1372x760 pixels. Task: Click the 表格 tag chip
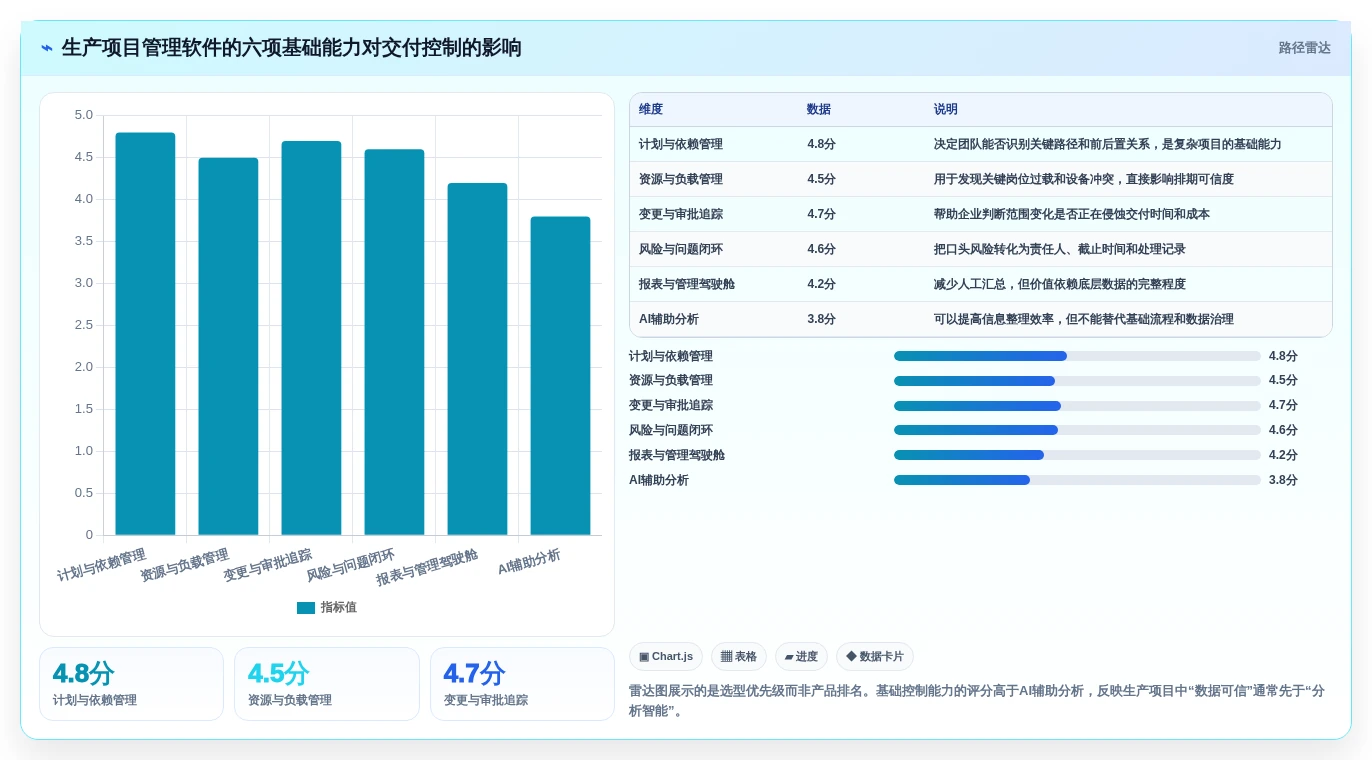click(739, 657)
